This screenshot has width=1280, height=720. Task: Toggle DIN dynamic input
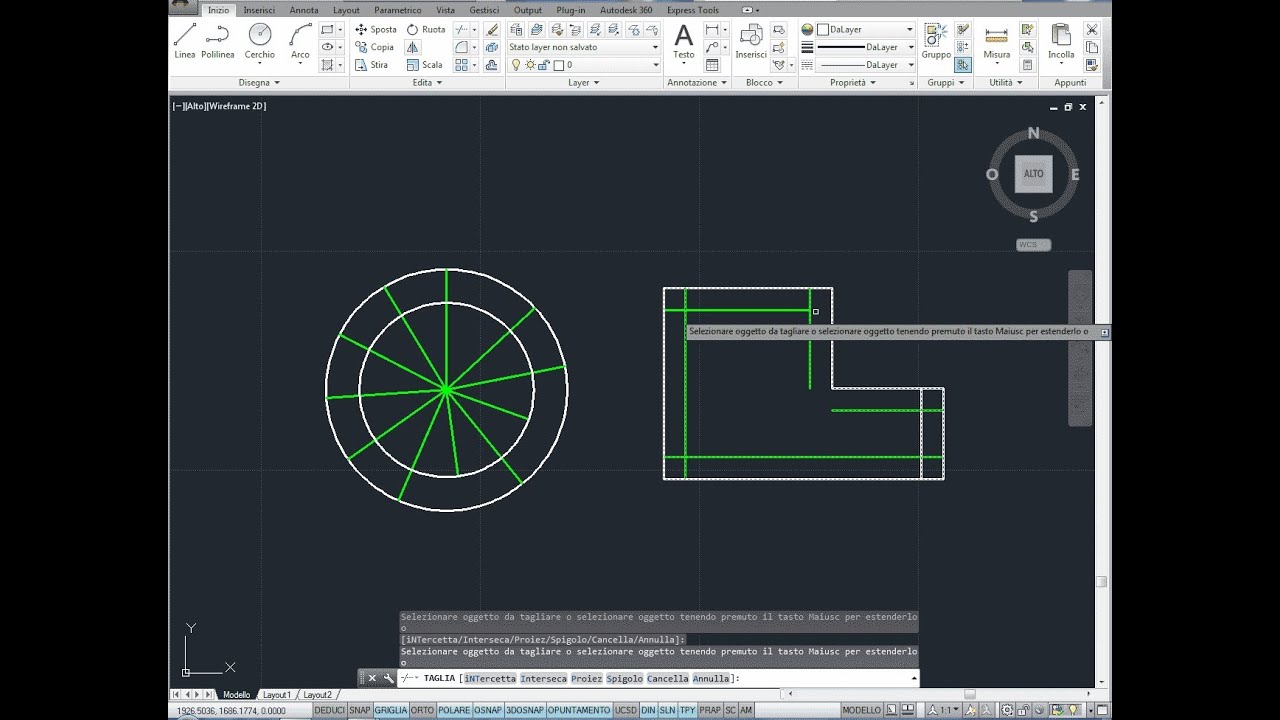click(x=648, y=710)
